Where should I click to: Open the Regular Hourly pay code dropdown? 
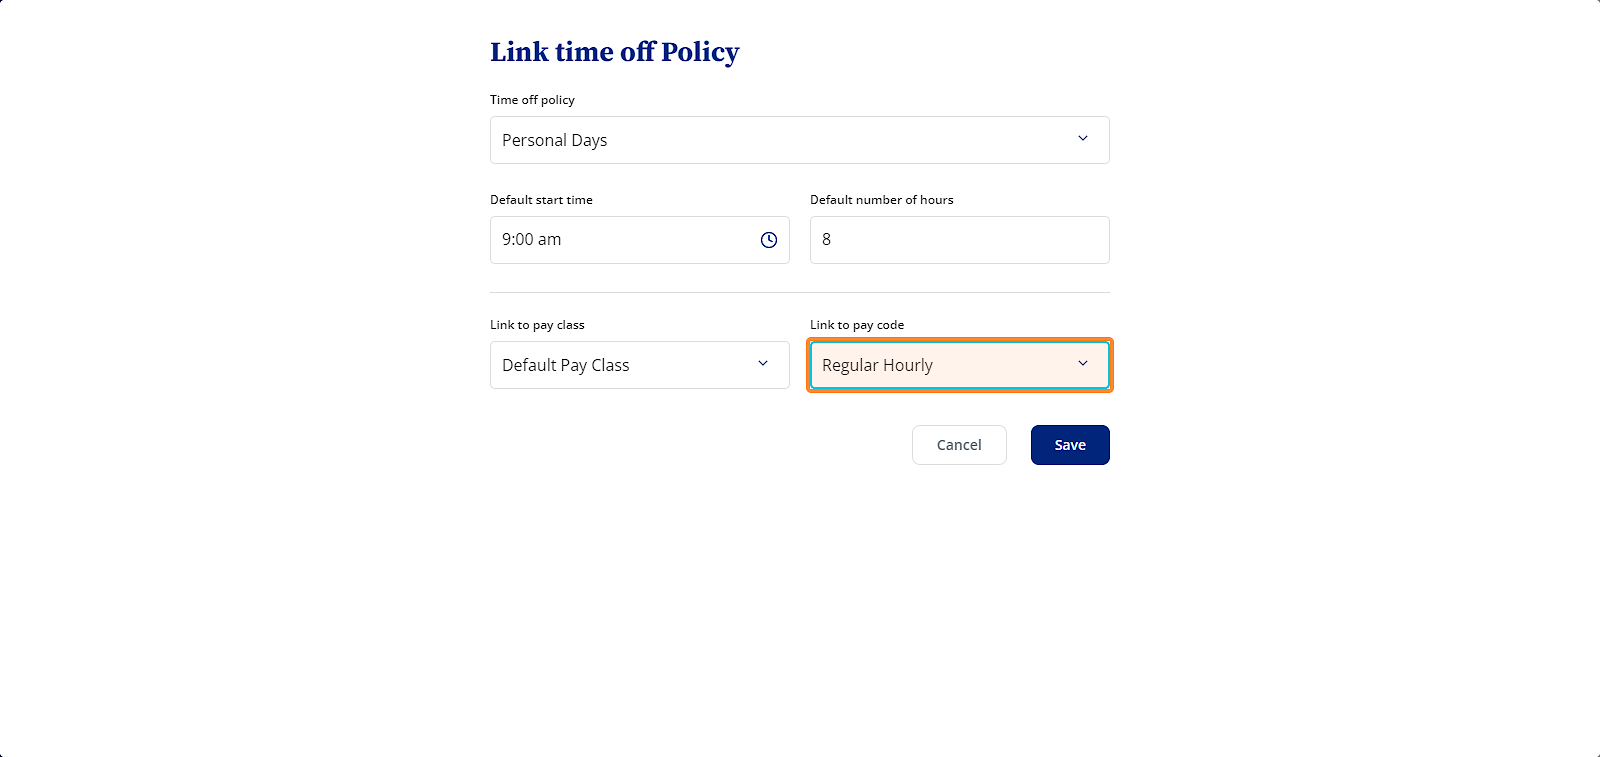point(960,365)
